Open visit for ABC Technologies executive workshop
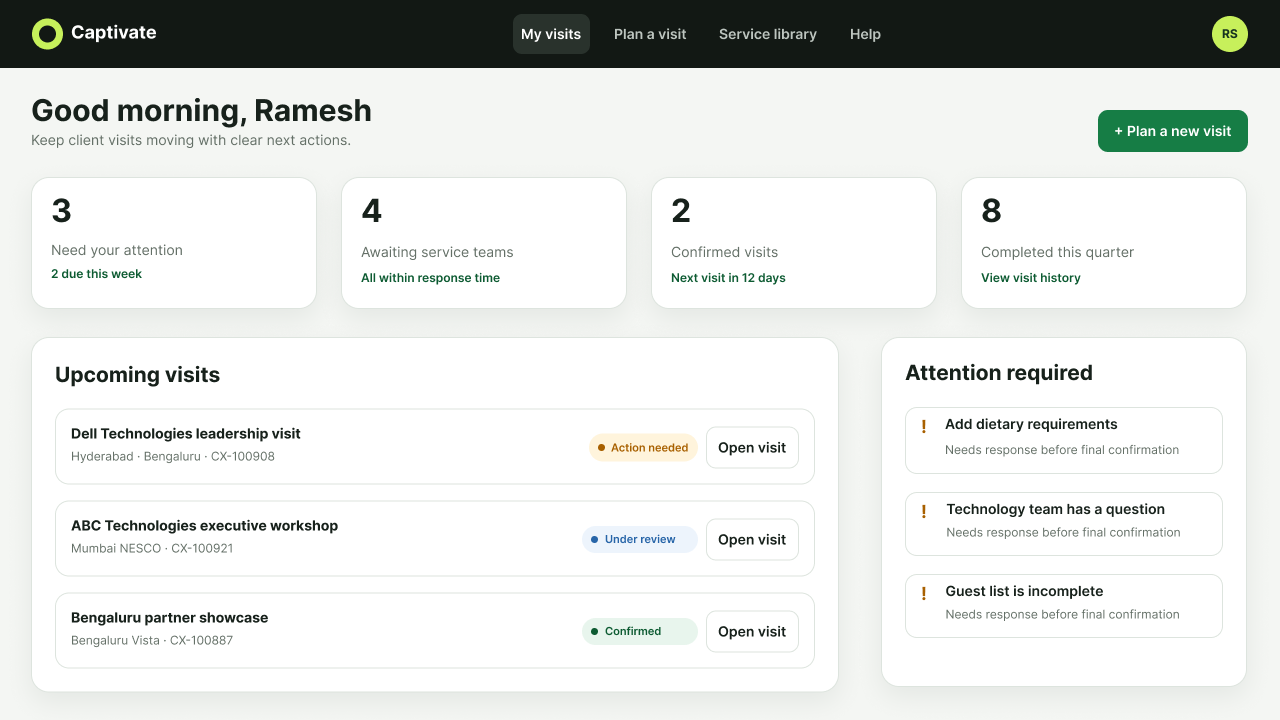The image size is (1280, 720). 752,540
